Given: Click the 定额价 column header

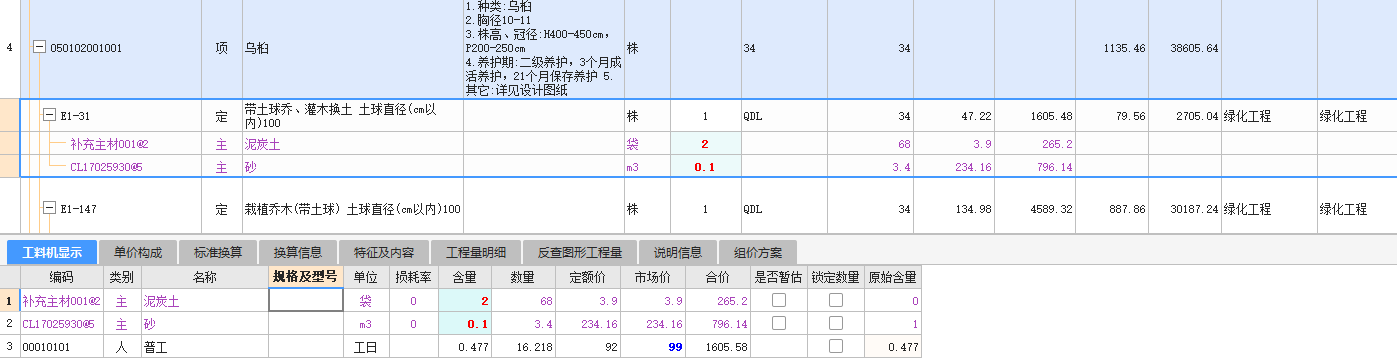Looking at the screenshot, I should click(x=588, y=276).
